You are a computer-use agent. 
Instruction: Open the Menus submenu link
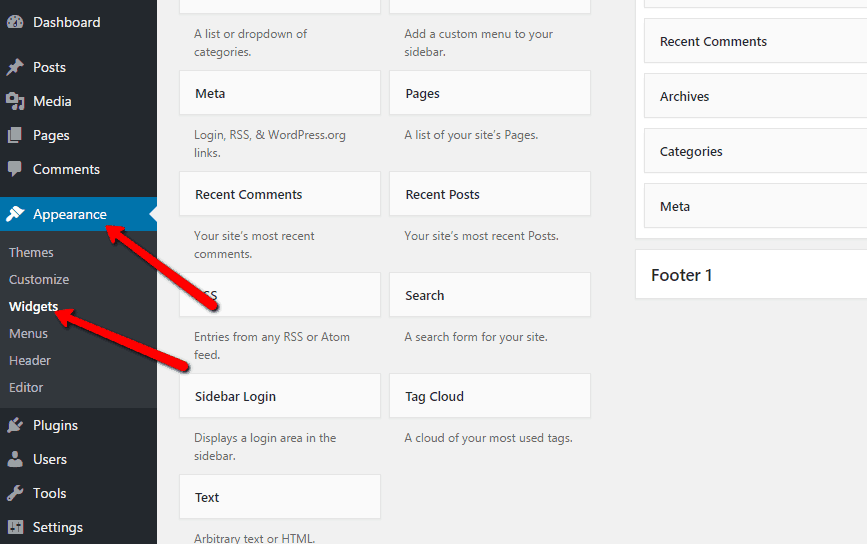pyautogui.click(x=28, y=333)
